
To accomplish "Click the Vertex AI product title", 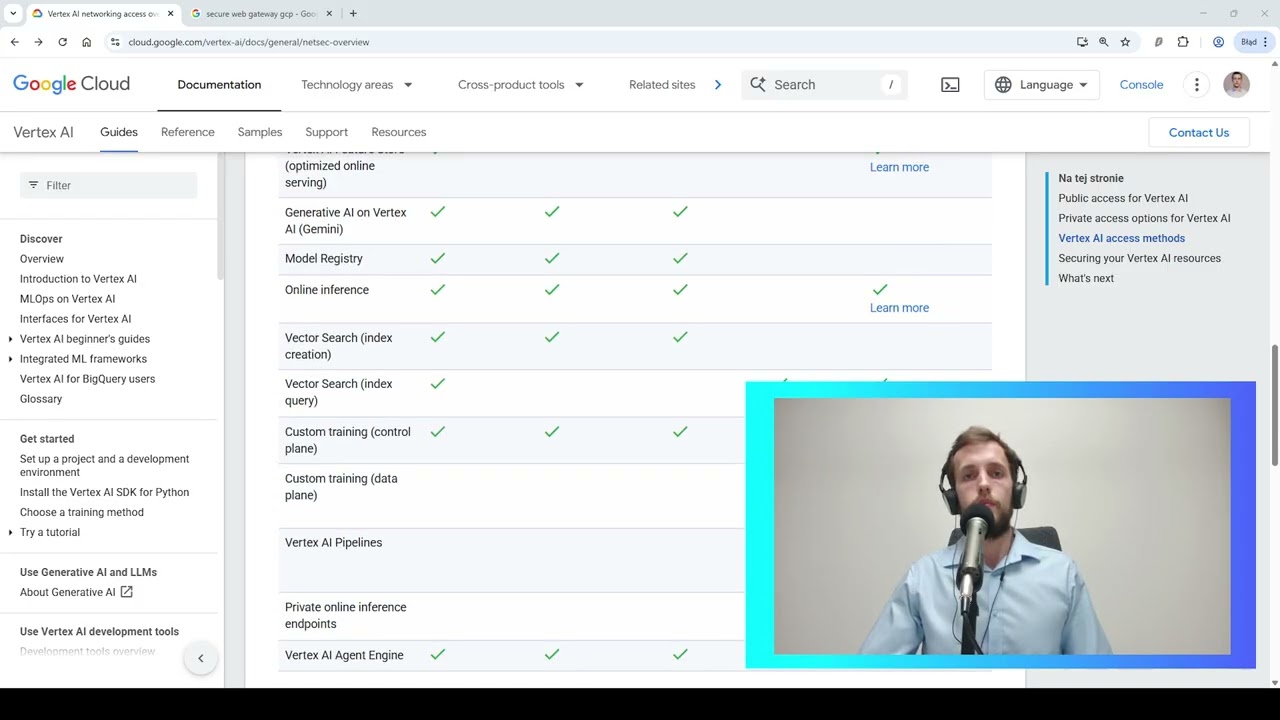I will (43, 132).
